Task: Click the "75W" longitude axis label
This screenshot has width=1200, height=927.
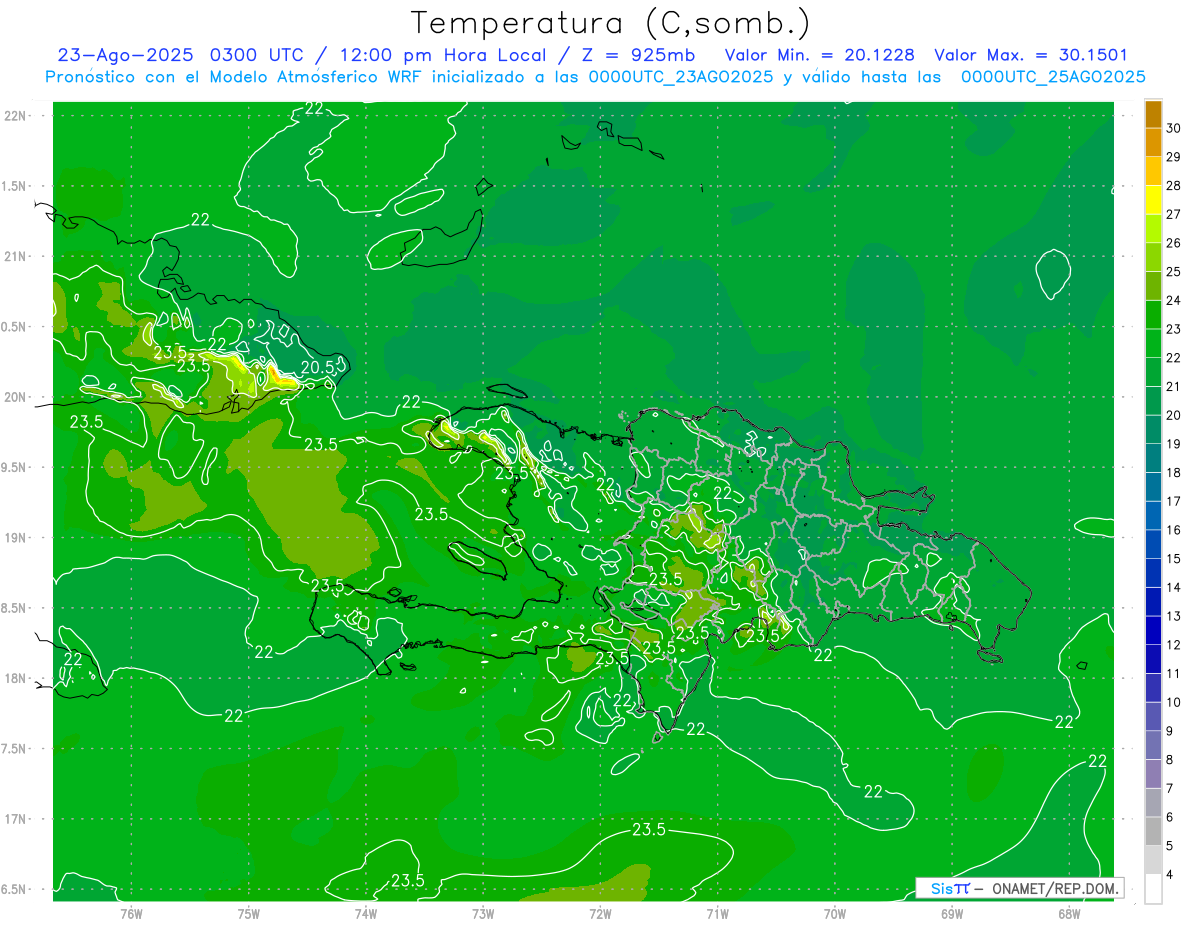Action: click(x=249, y=913)
